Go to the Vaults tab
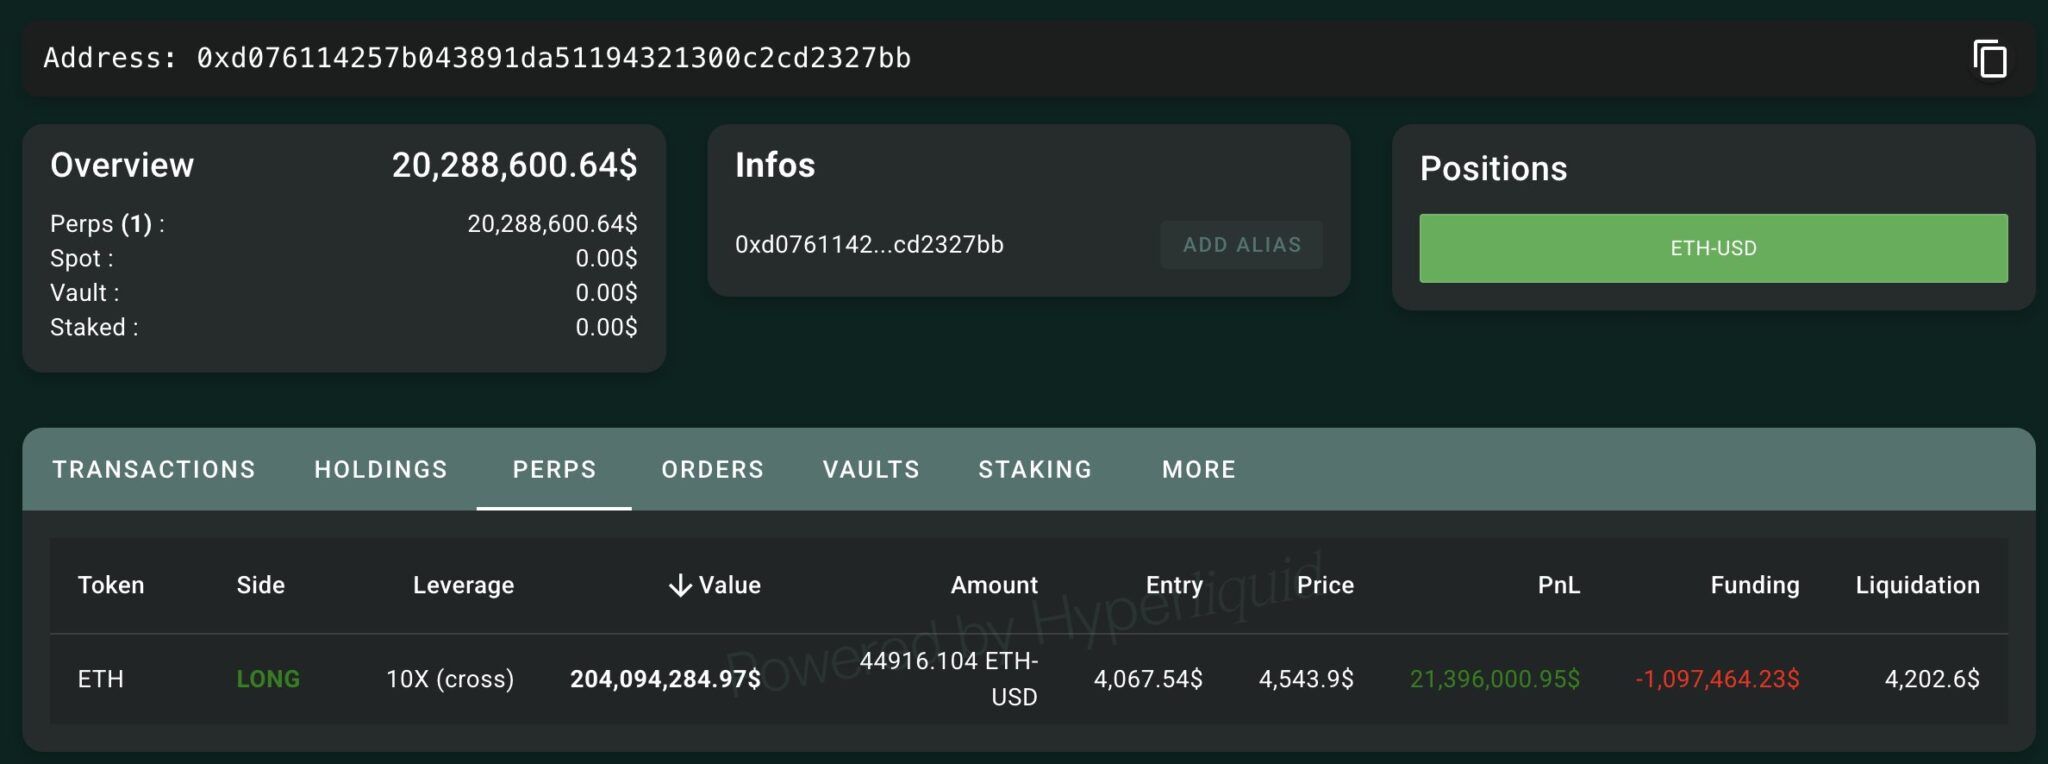 point(871,470)
